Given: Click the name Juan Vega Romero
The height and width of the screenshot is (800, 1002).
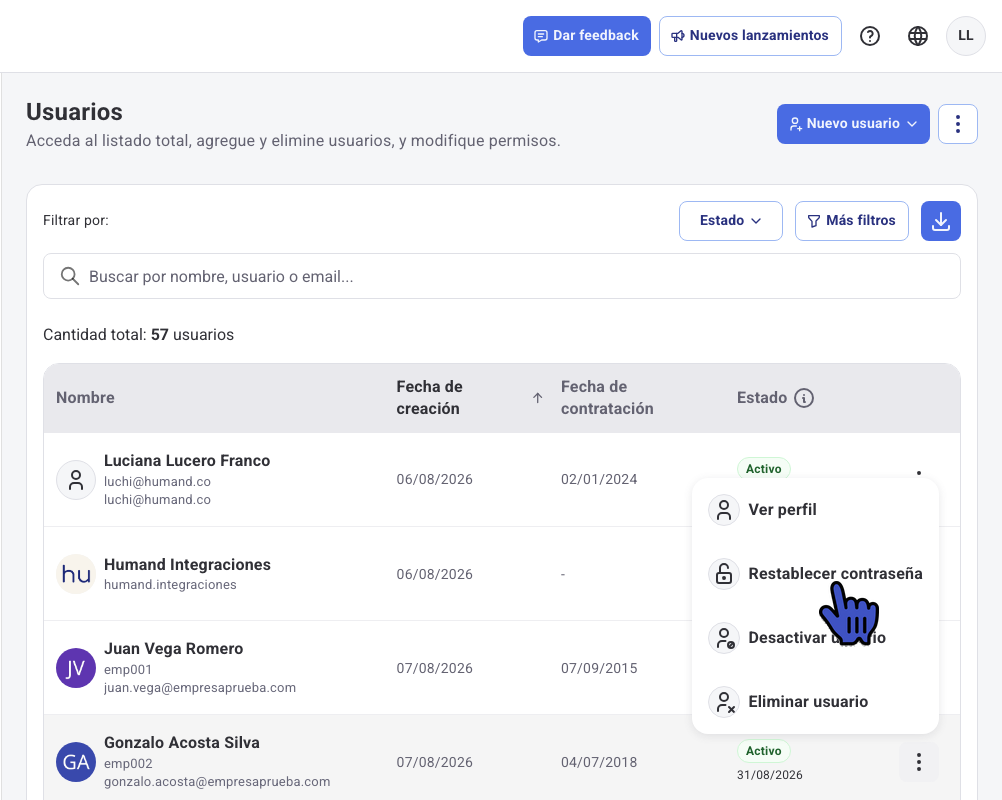Looking at the screenshot, I should 174,649.
